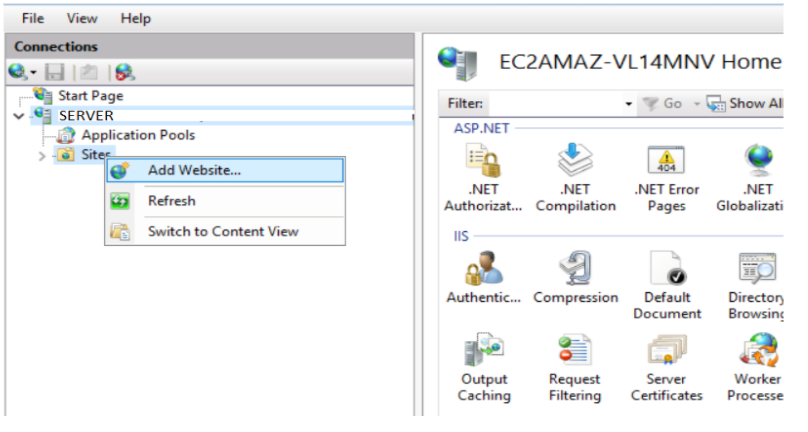This screenshot has height=432, width=808.
Task: Open the .NET Compilation feature
Action: click(576, 178)
